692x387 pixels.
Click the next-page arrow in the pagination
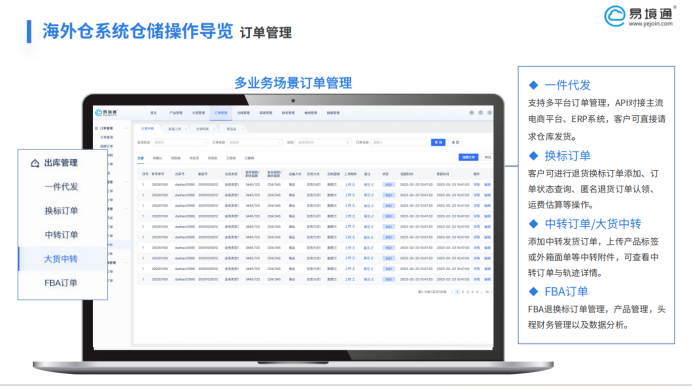491,292
